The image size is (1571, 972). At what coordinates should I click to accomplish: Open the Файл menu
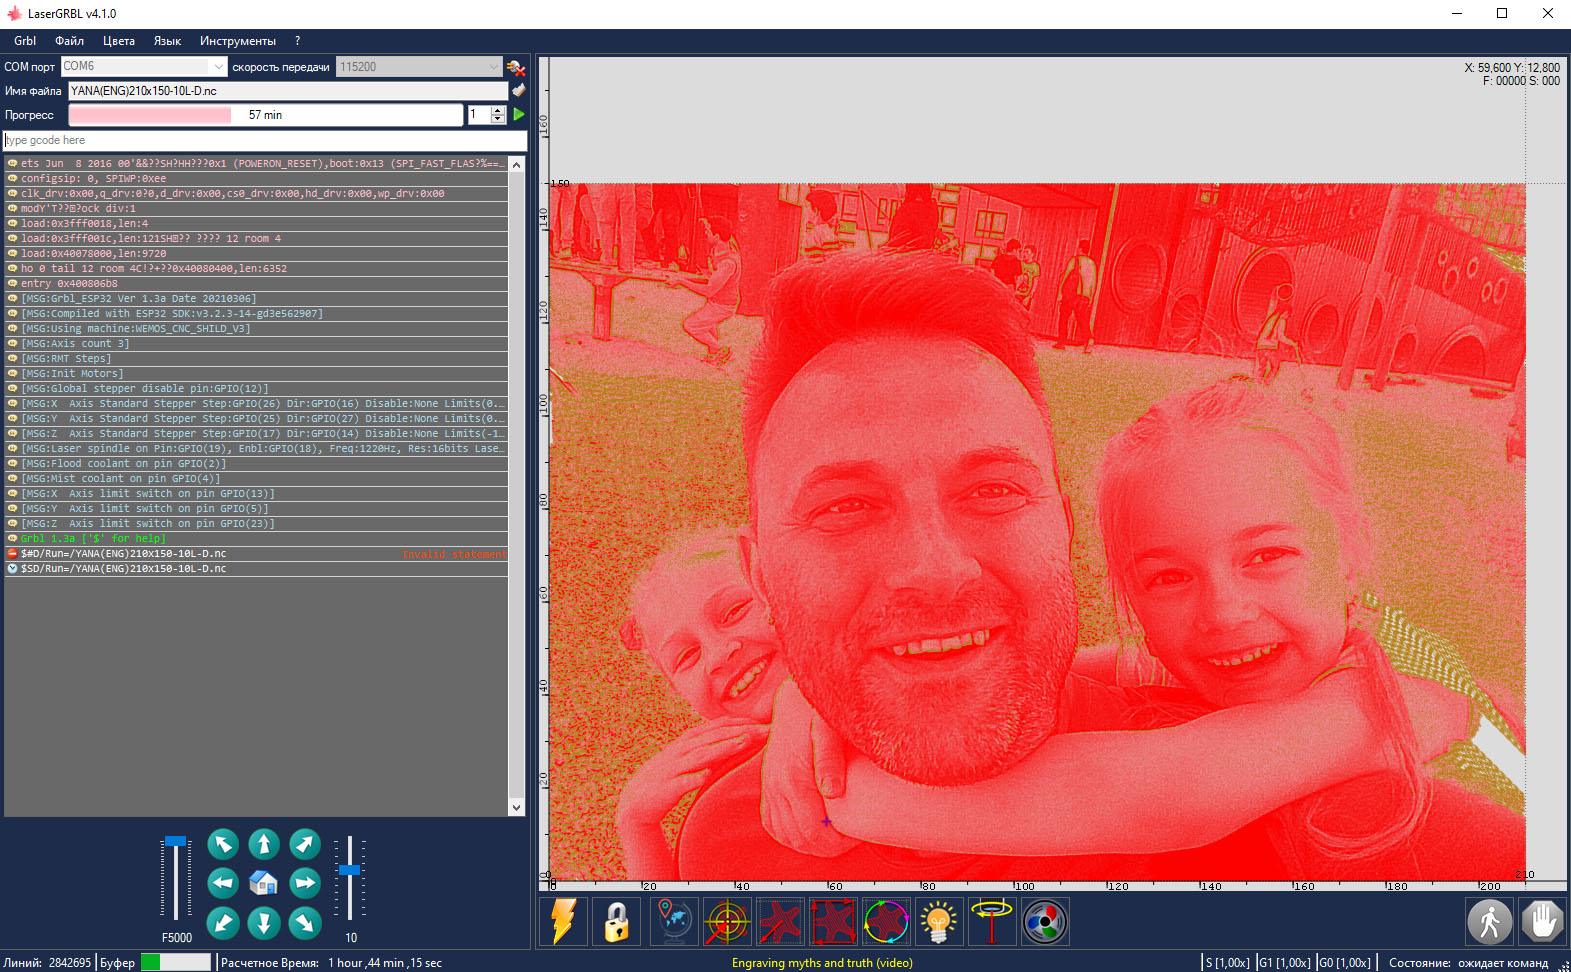[69, 41]
